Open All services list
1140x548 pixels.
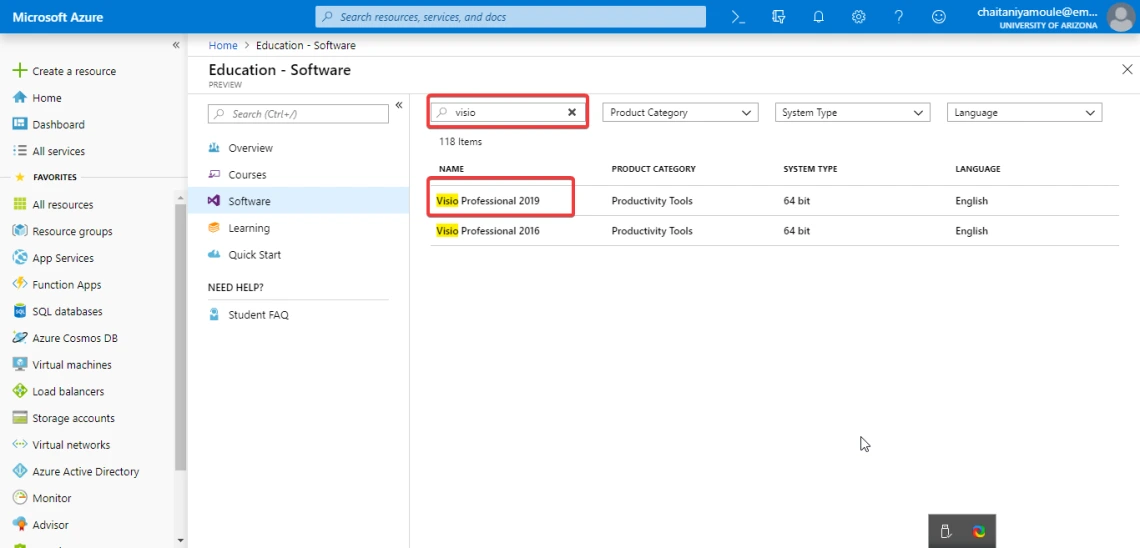tap(58, 151)
